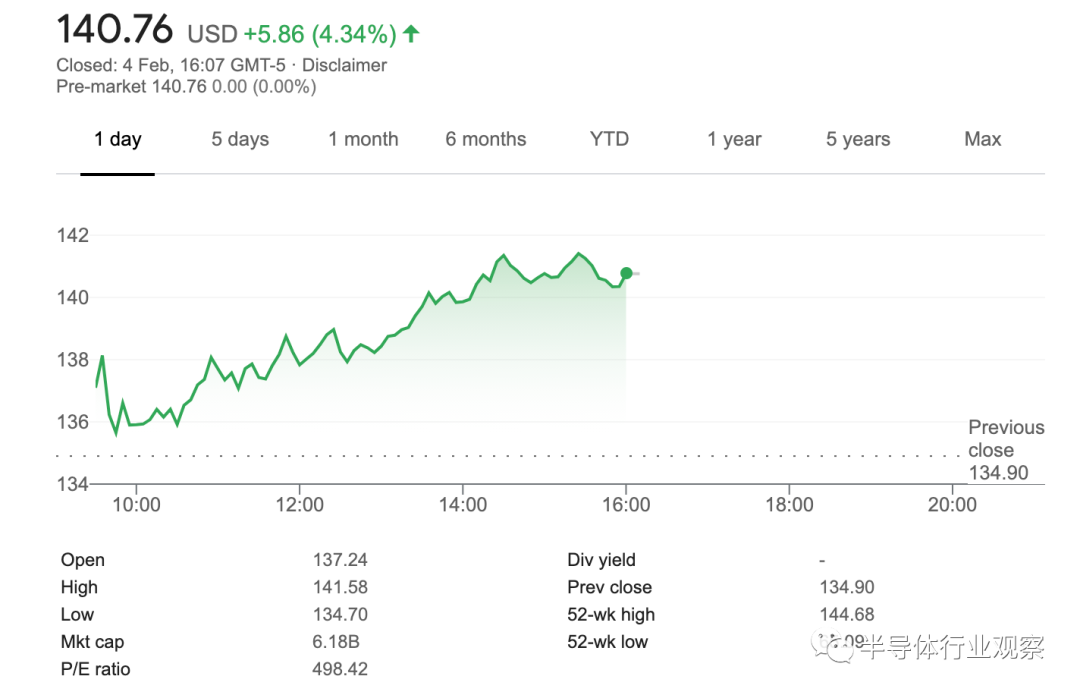Select the 1 day tab
This screenshot has width=1080, height=695.
click(x=117, y=140)
